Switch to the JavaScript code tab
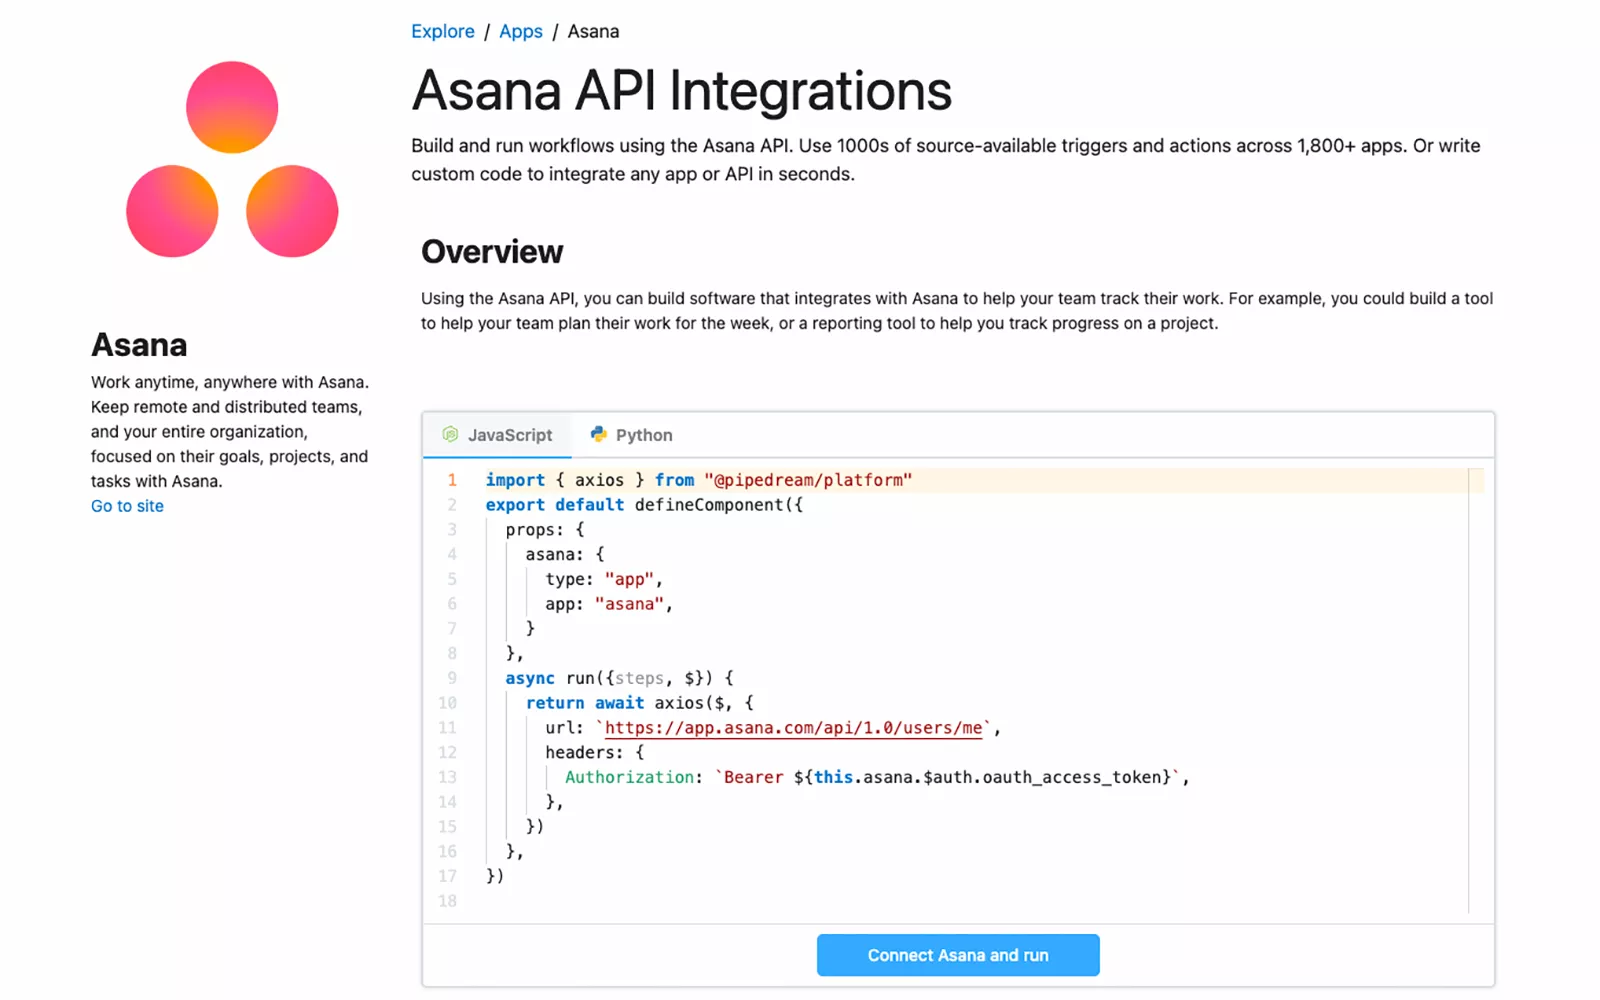The width and height of the screenshot is (1600, 1000). pos(498,435)
